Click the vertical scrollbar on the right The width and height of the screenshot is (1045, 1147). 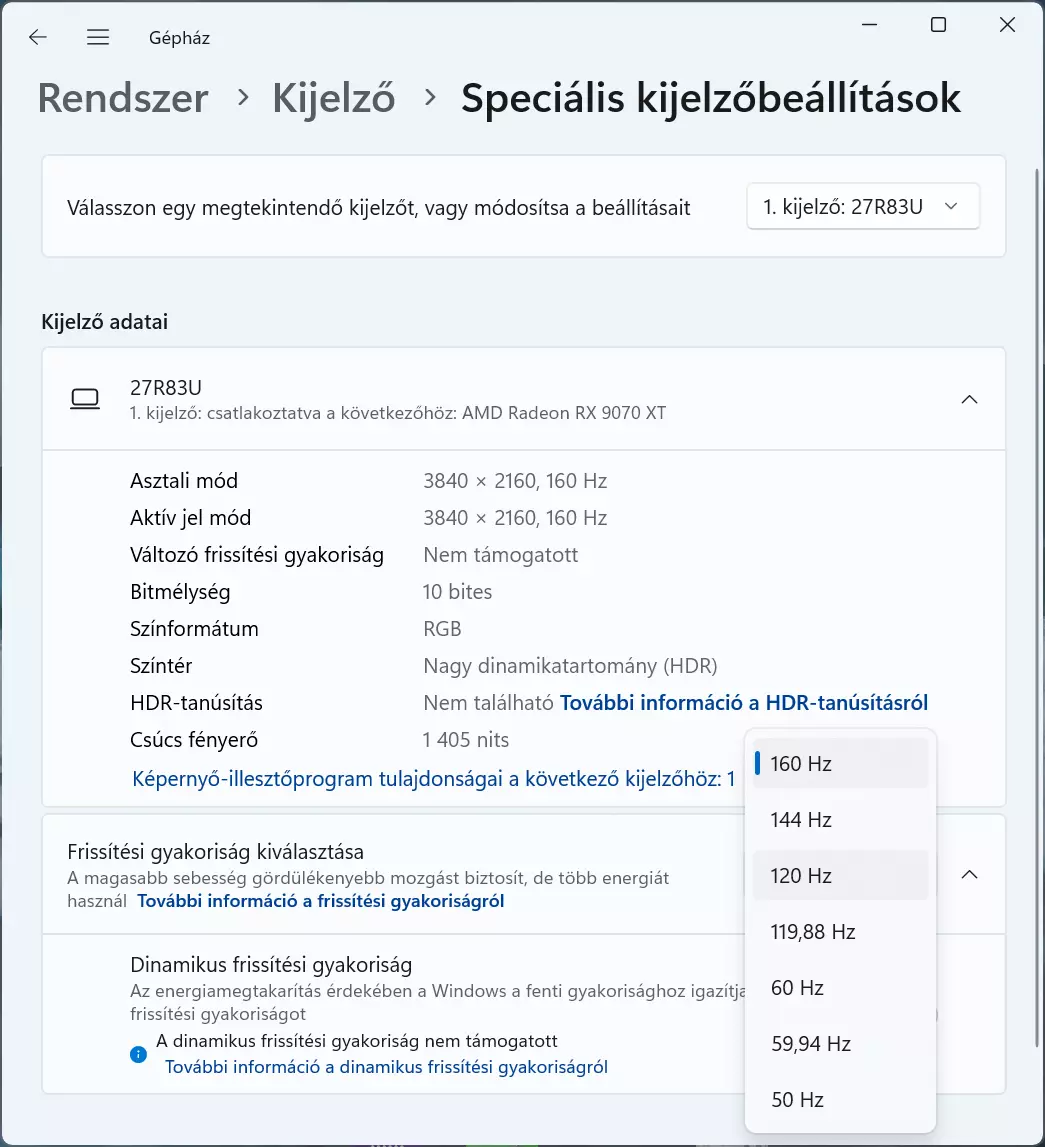(x=1036, y=607)
